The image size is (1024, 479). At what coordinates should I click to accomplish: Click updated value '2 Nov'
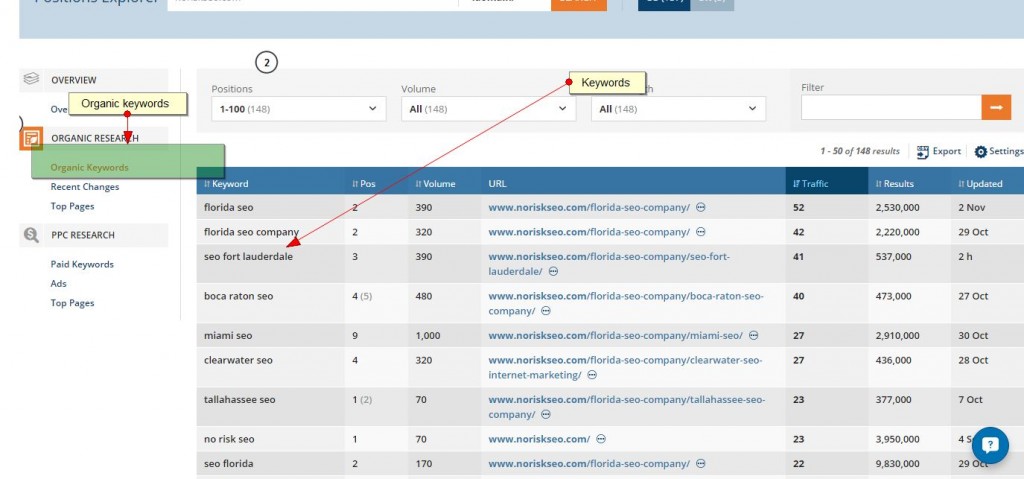[971, 208]
